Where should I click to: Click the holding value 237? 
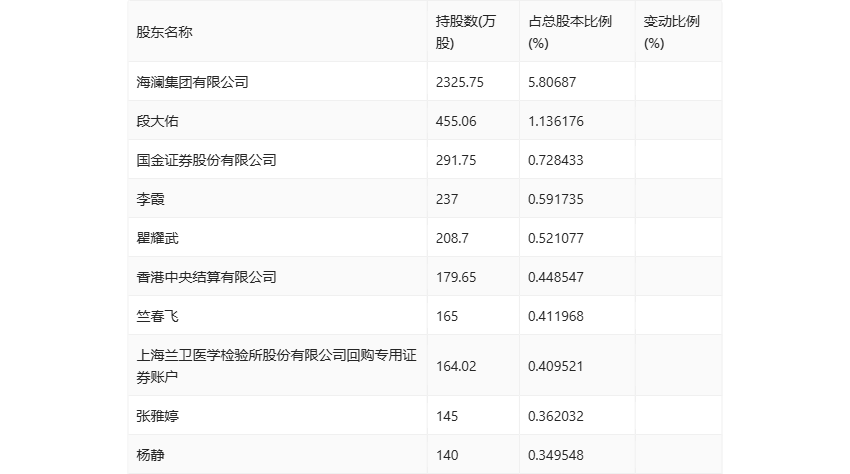pos(447,199)
